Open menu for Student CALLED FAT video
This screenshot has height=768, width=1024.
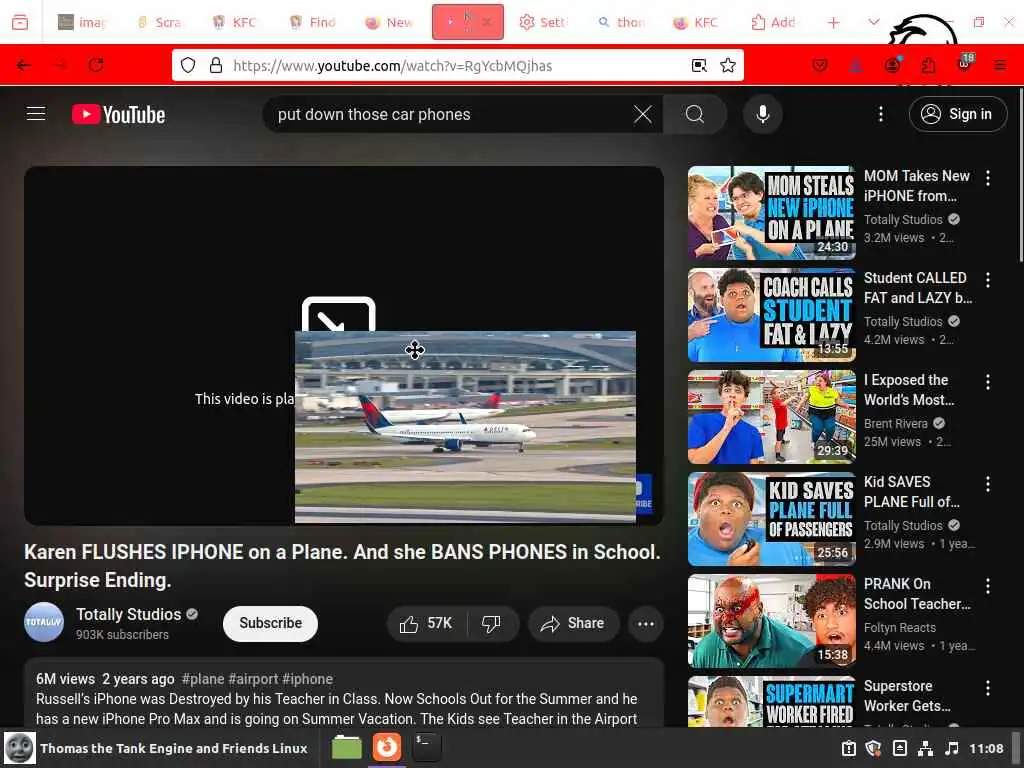point(987,280)
